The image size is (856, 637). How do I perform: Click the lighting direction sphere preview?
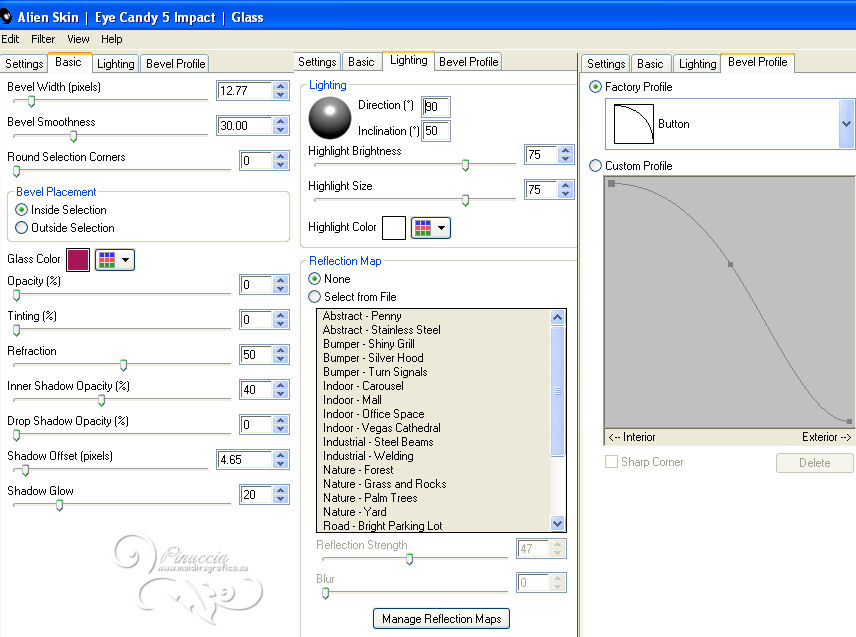(330, 118)
